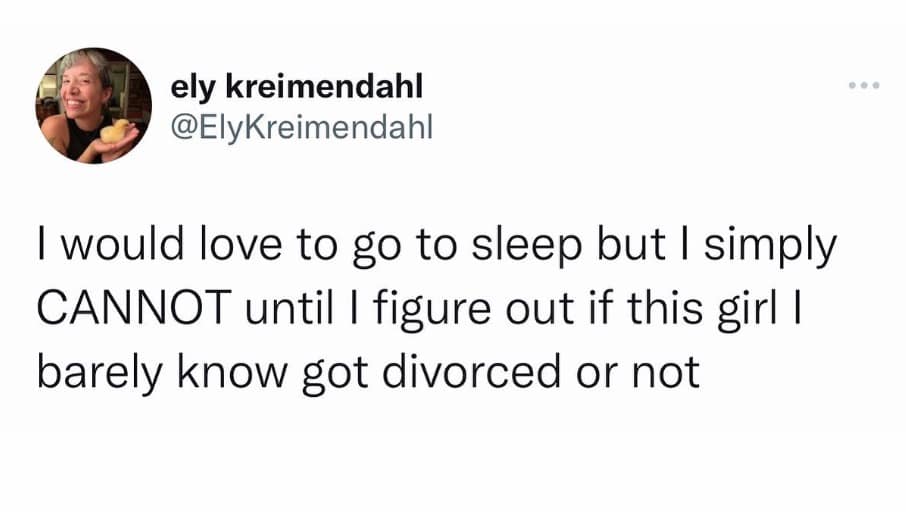Open the @ElyKreimendahl handle link
The width and height of the screenshot is (906, 512).
(x=301, y=129)
